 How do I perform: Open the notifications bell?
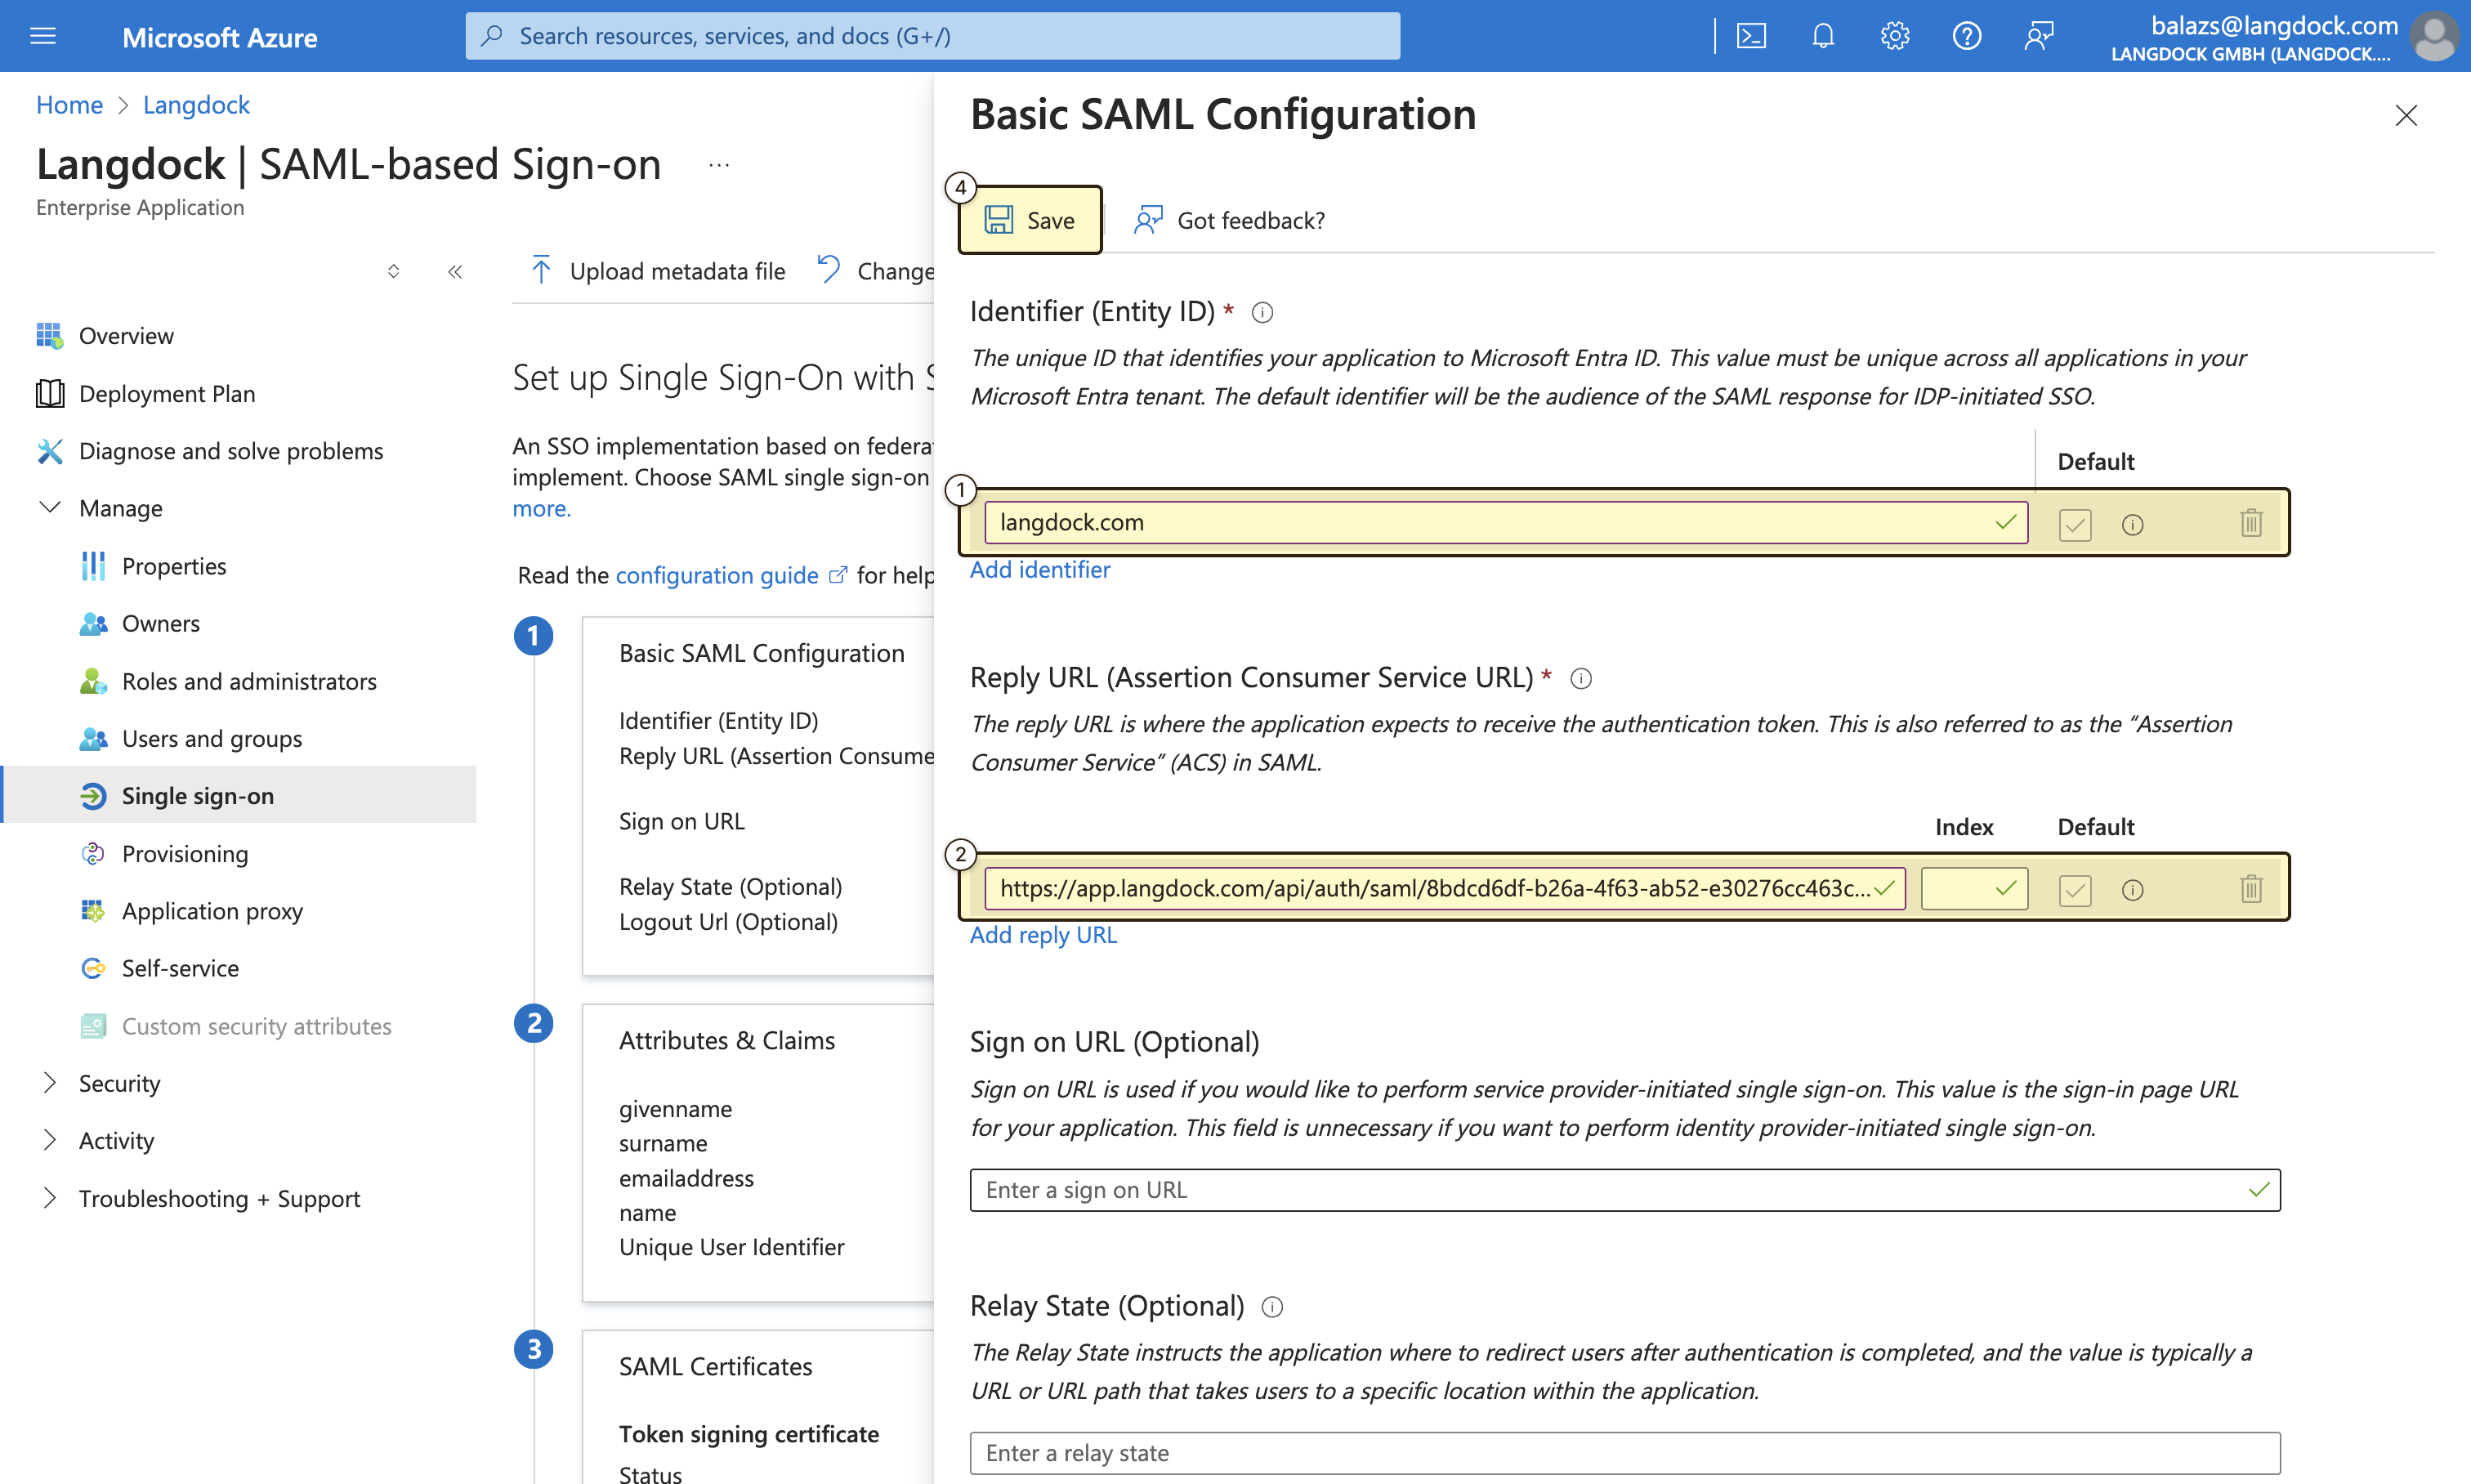[1823, 37]
